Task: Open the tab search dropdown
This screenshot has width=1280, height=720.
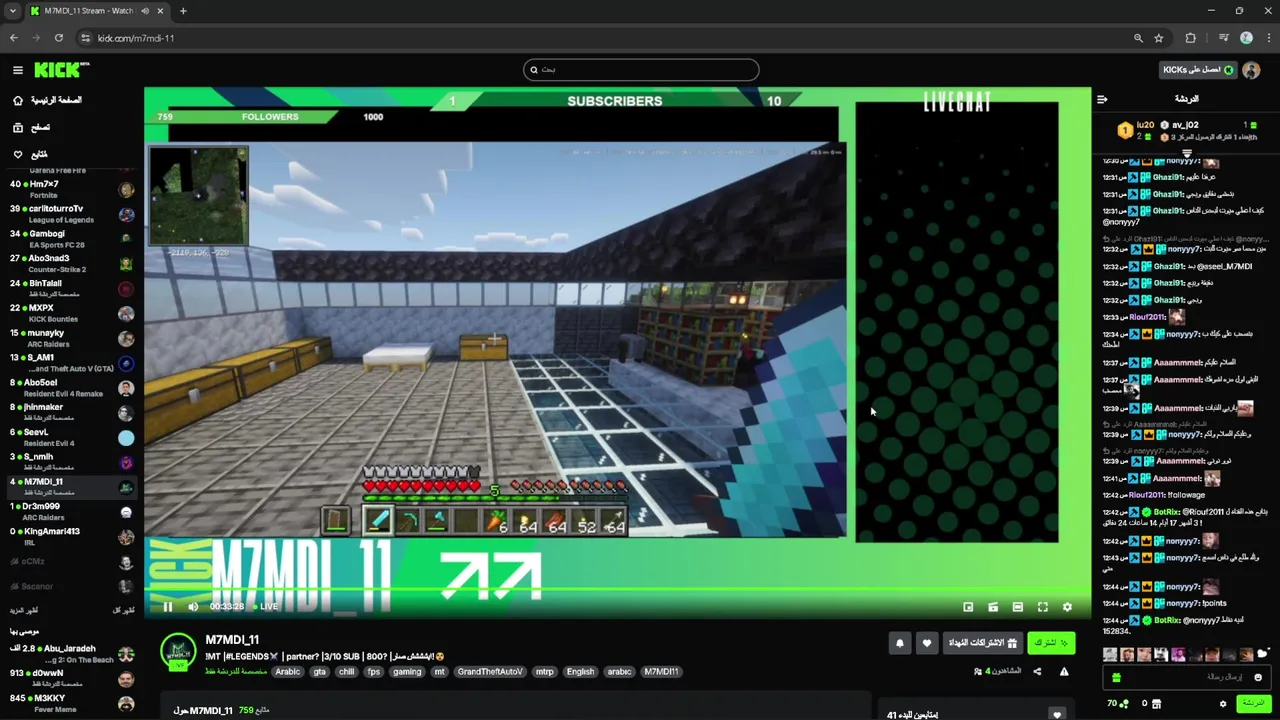Action: point(12,11)
